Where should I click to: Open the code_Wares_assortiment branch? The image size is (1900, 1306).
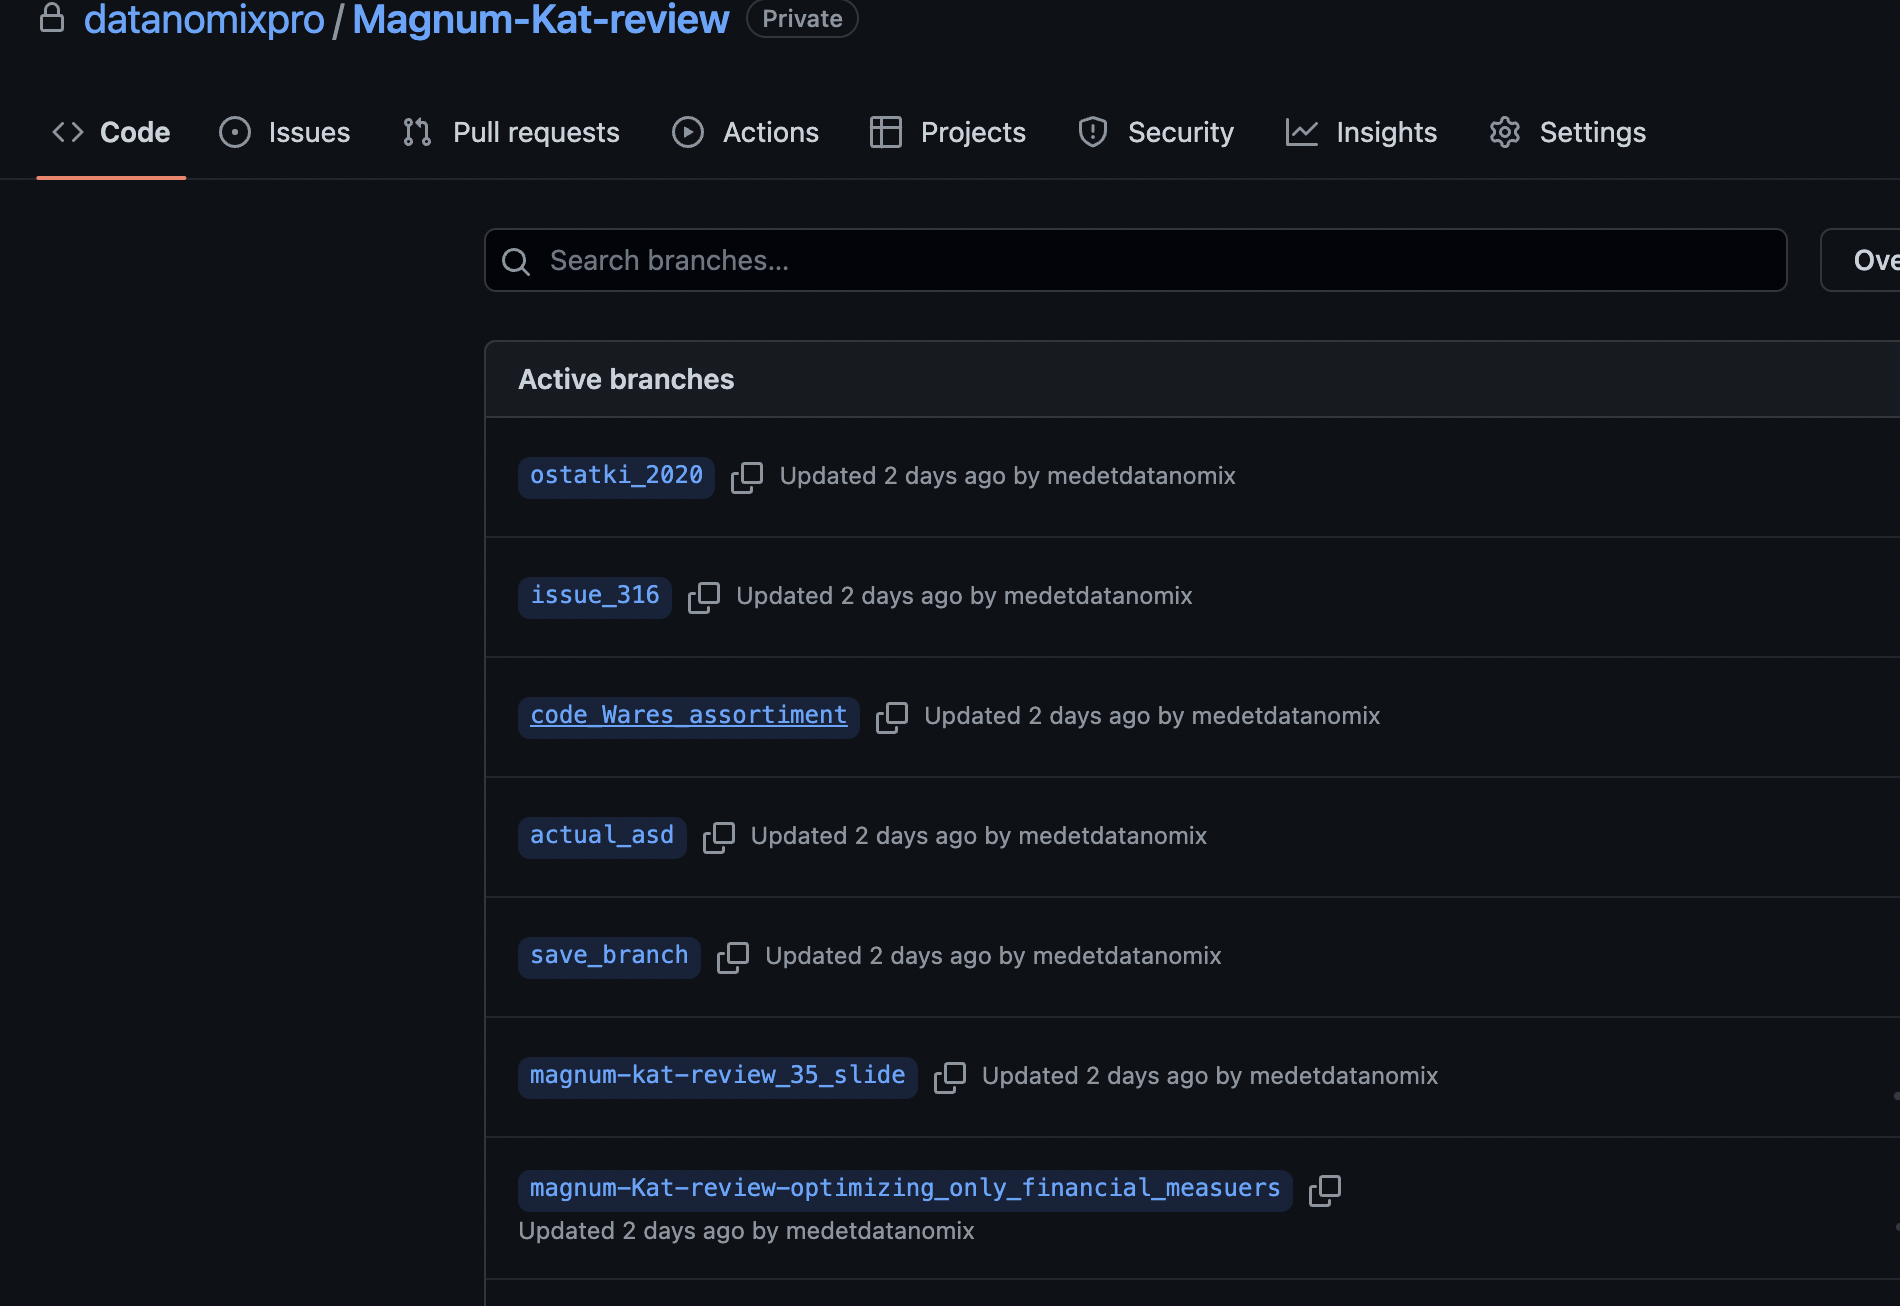click(687, 715)
